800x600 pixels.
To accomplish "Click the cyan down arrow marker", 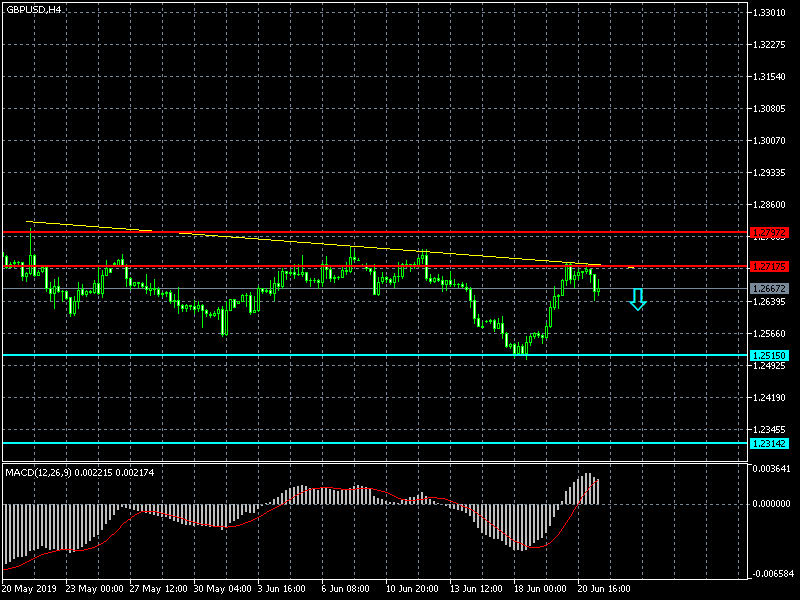I will pos(637,299).
